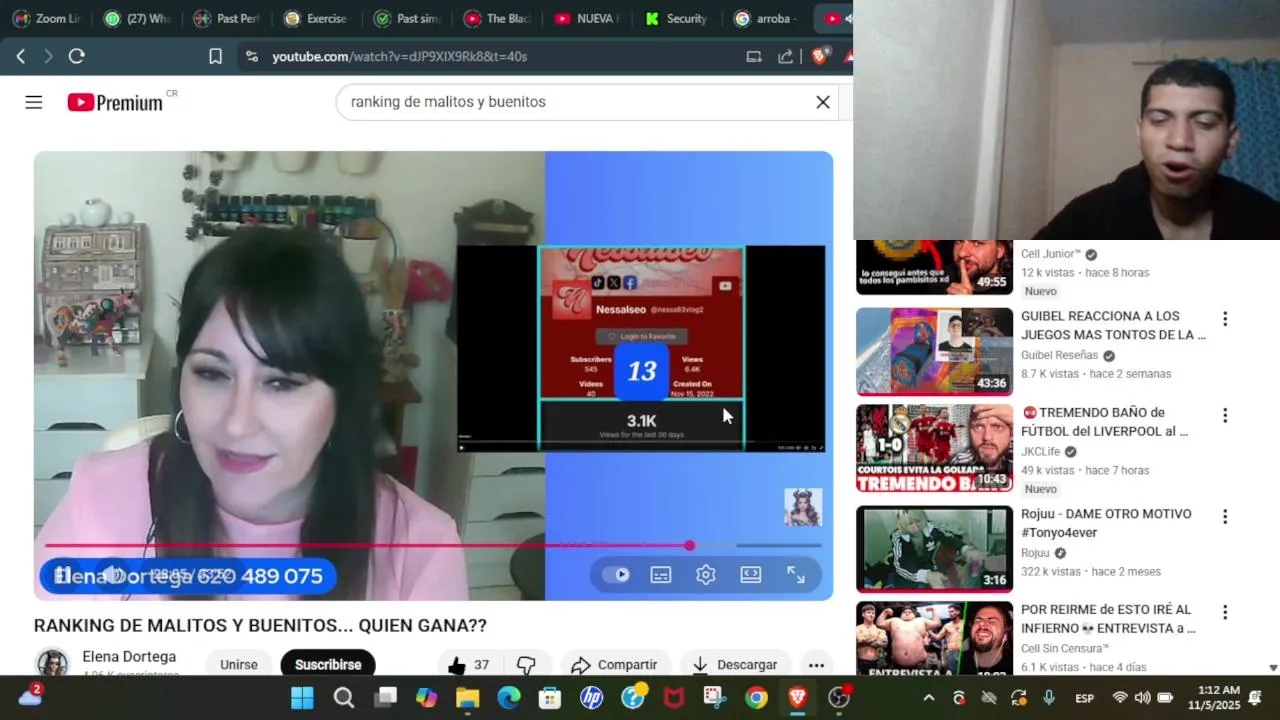The height and width of the screenshot is (720, 1280).
Task: Open the HP app on the taskbar
Action: [x=592, y=698]
